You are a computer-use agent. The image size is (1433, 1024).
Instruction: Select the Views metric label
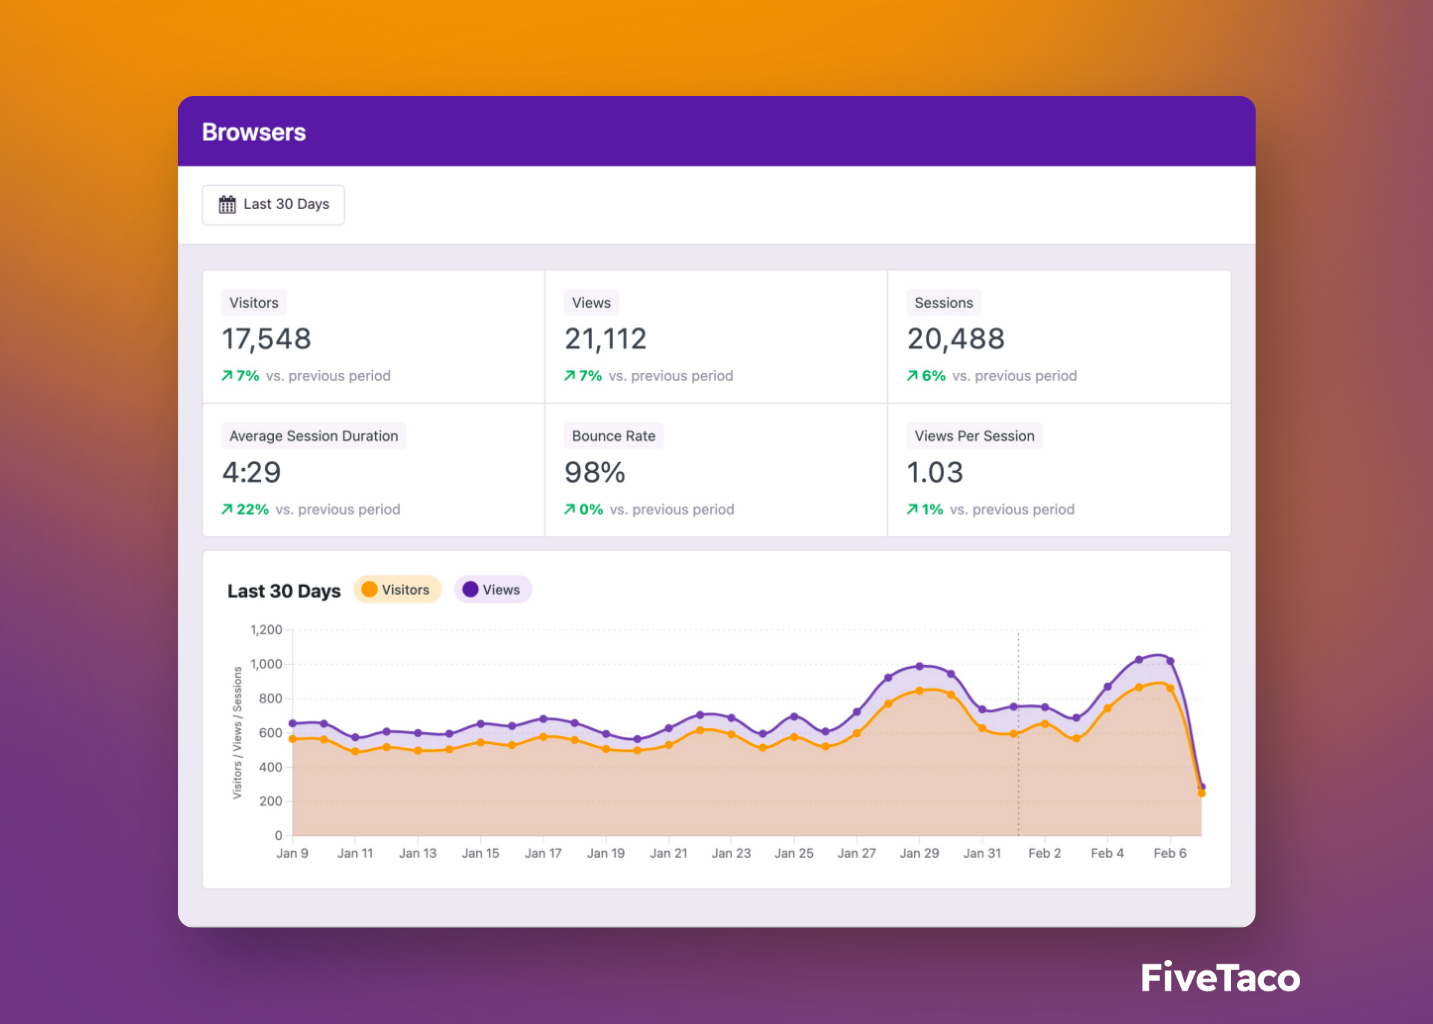pos(591,303)
